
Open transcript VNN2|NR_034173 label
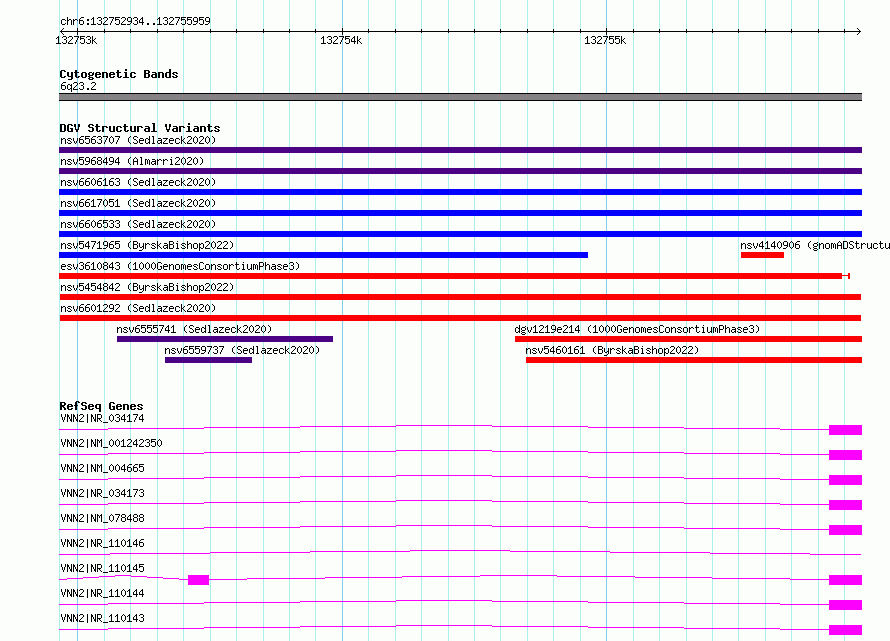102,493
